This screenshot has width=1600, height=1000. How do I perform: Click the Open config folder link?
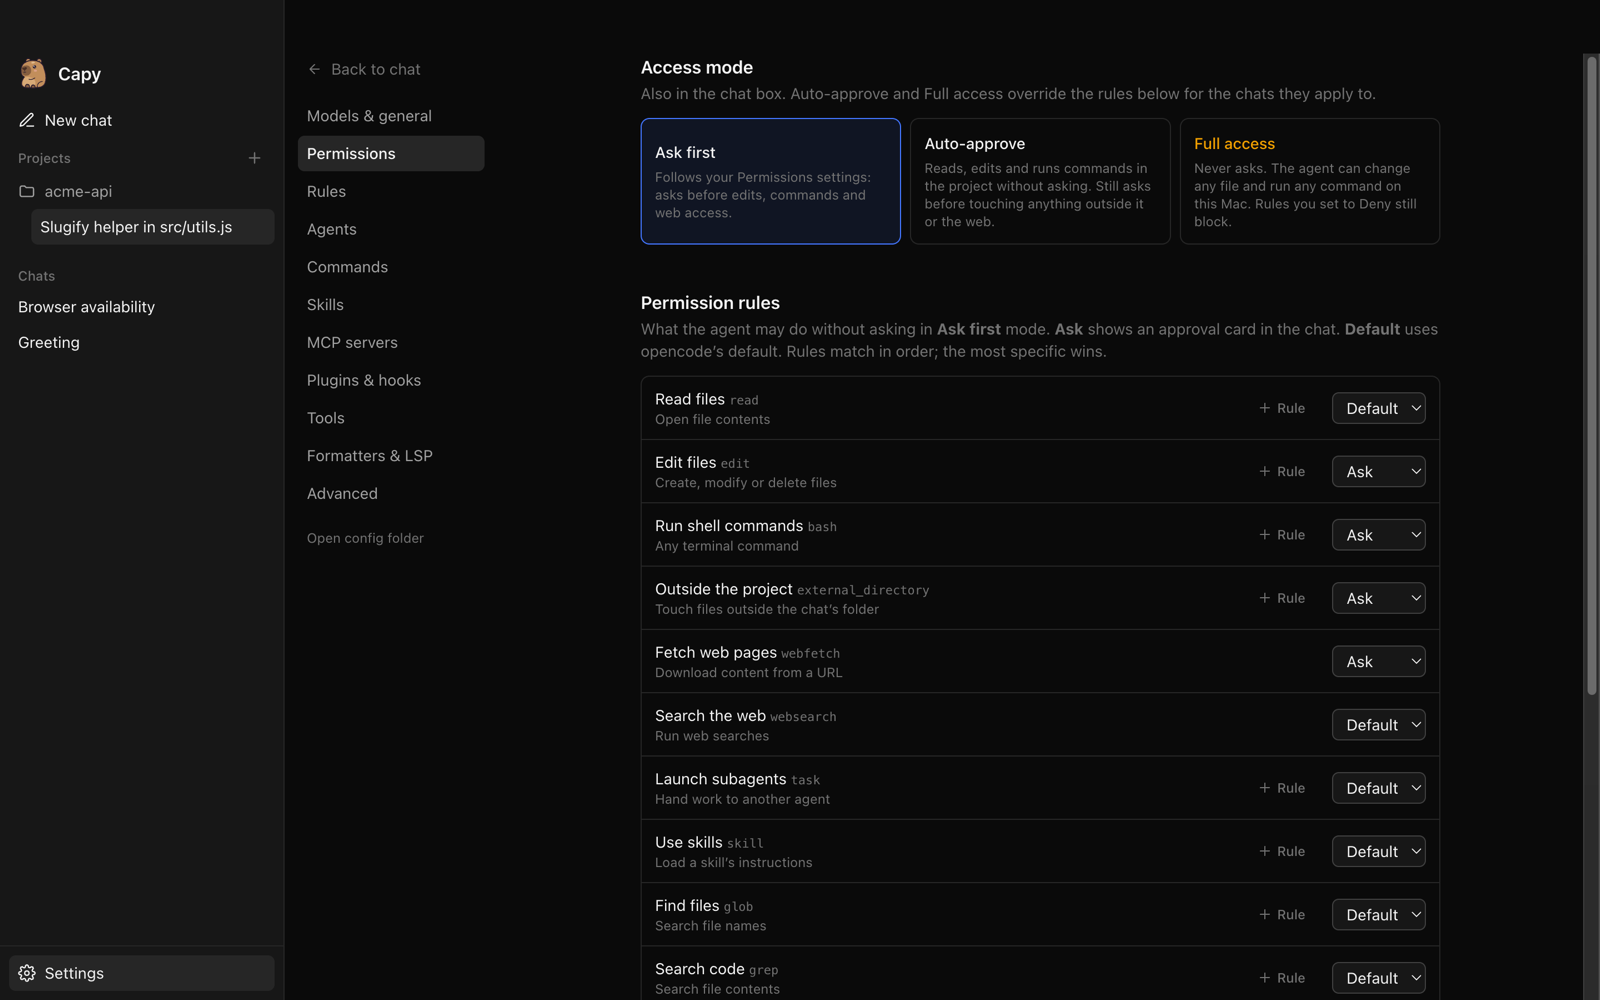coord(365,538)
